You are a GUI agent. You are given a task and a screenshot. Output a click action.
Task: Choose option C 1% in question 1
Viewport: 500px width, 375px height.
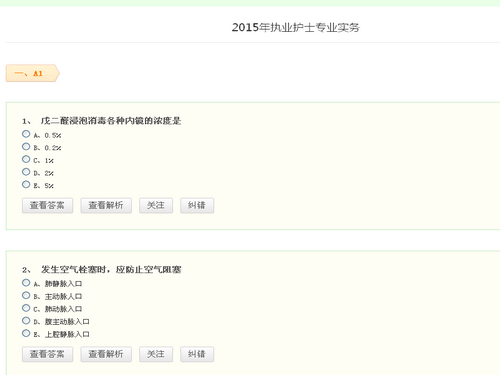tap(26, 159)
